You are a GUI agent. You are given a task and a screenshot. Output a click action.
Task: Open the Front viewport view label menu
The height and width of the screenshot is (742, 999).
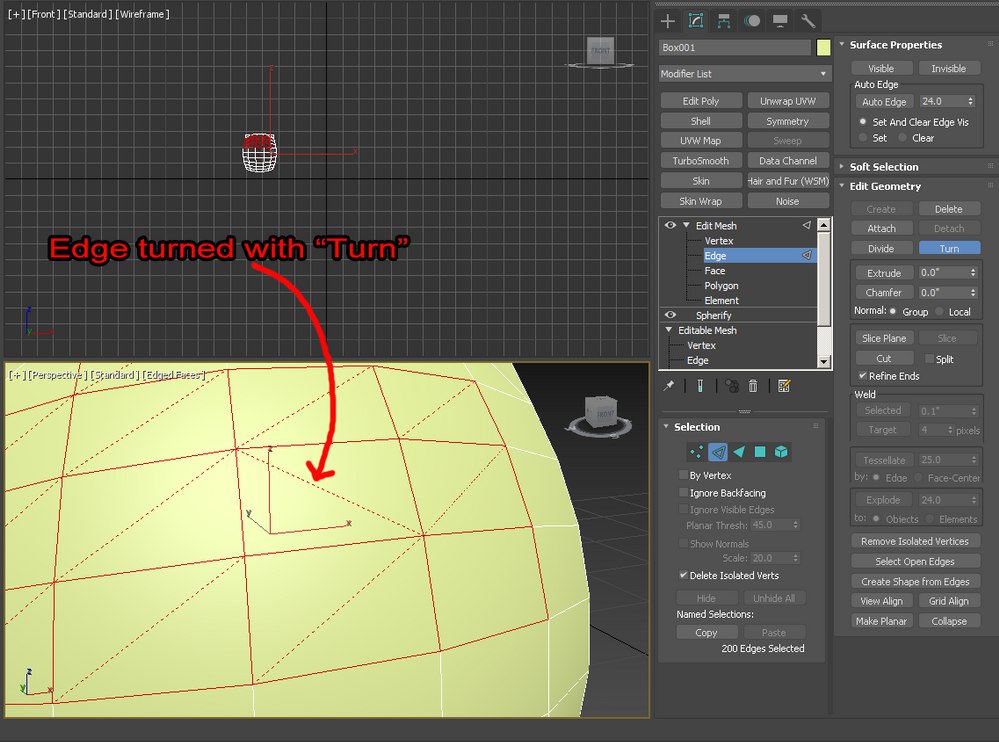pos(43,14)
